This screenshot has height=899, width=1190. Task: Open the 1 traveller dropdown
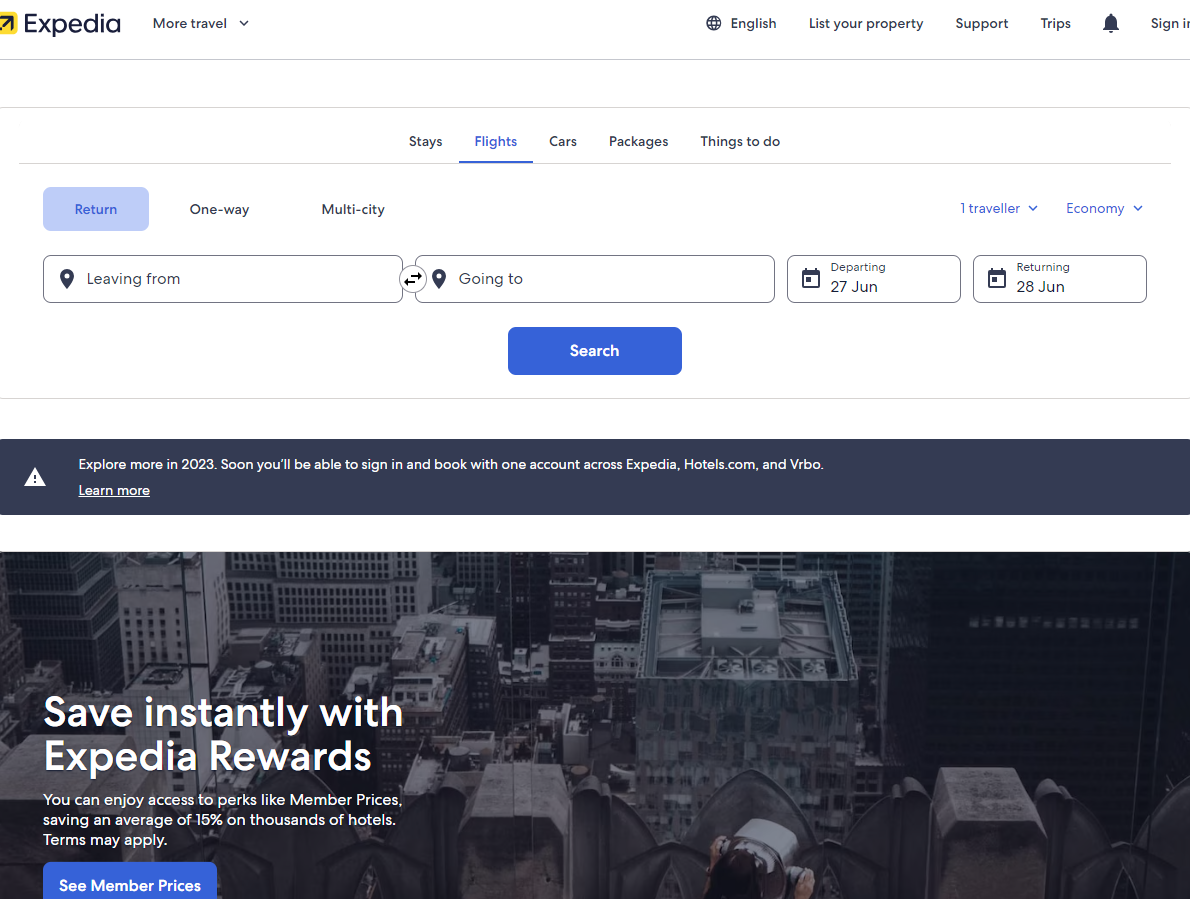pos(999,208)
